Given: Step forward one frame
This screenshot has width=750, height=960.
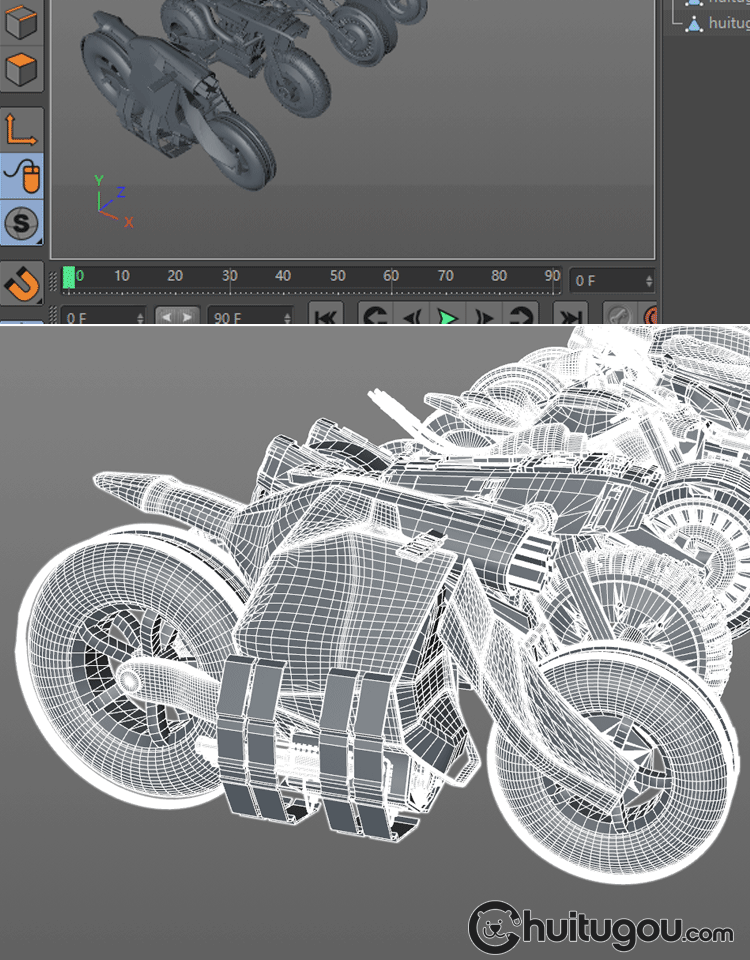Looking at the screenshot, I should pyautogui.click(x=484, y=317).
